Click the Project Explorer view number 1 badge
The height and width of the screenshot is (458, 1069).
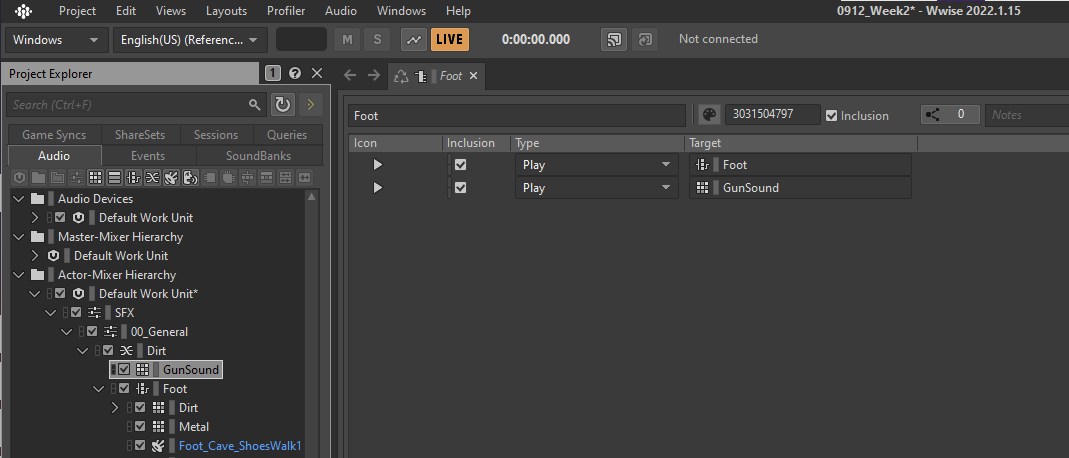point(272,74)
